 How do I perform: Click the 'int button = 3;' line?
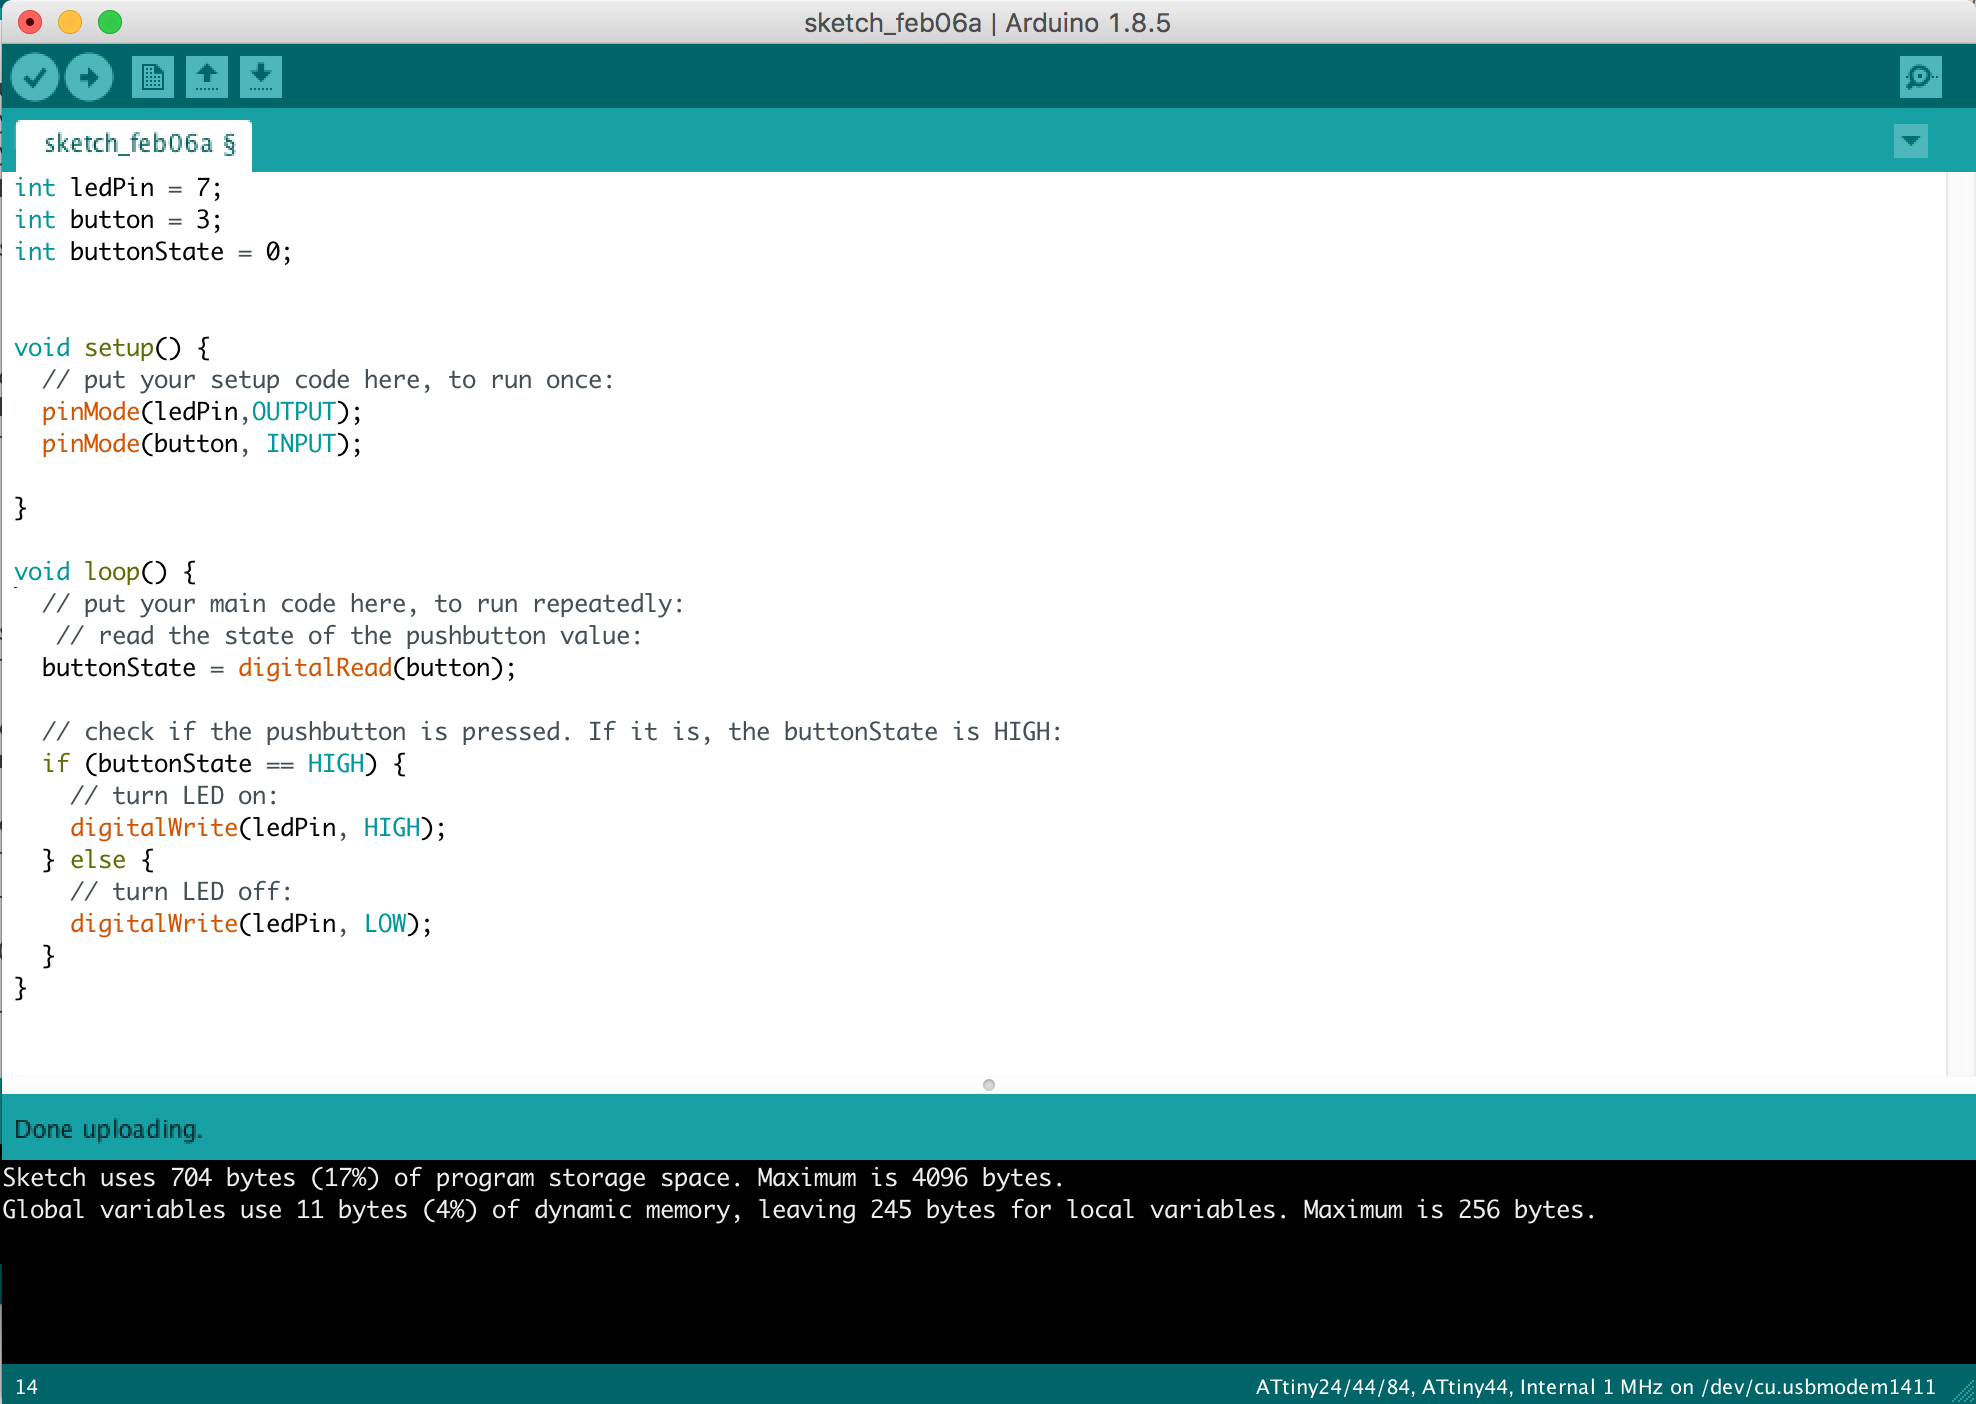[x=118, y=220]
